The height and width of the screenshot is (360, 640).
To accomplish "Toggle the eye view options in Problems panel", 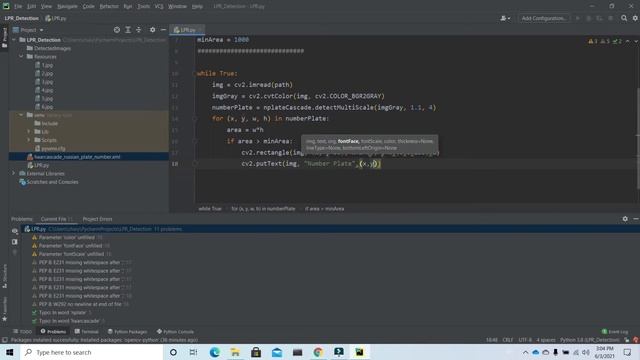I will coord(15,231).
